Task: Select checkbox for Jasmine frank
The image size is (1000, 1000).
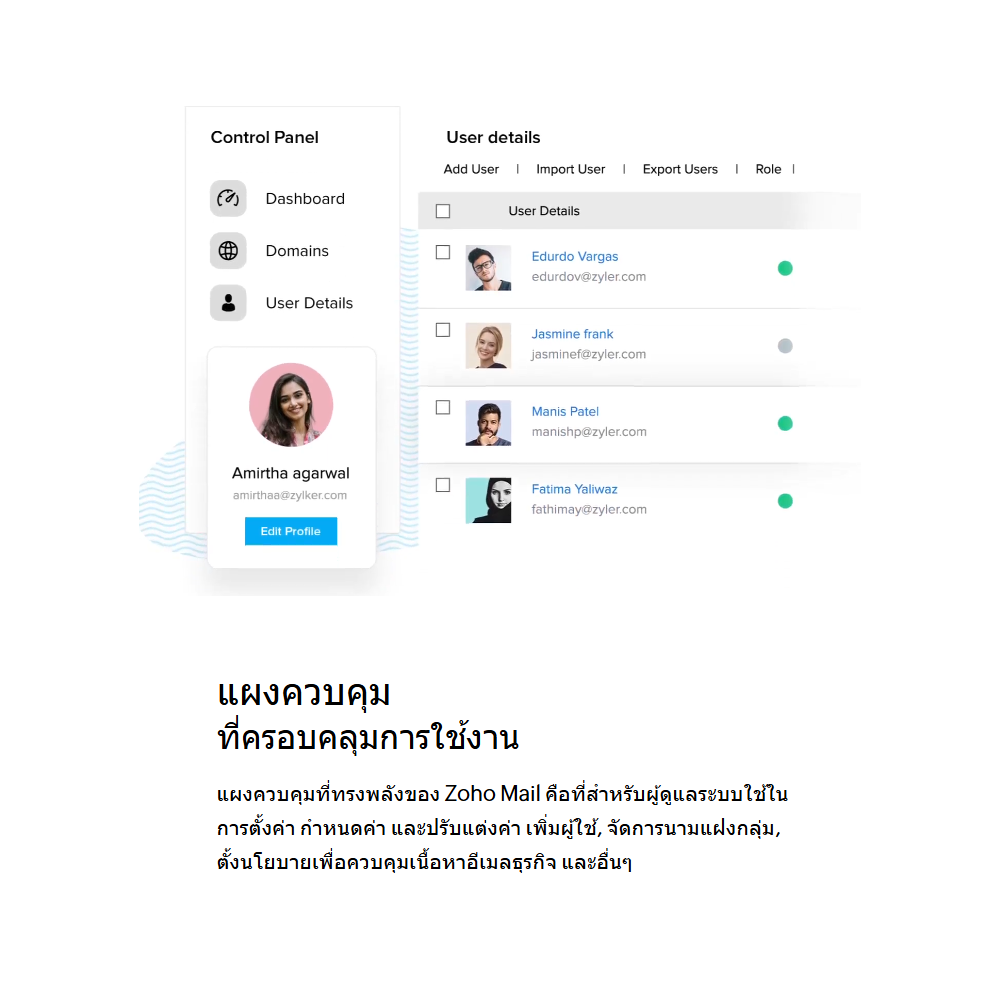Action: pyautogui.click(x=443, y=330)
